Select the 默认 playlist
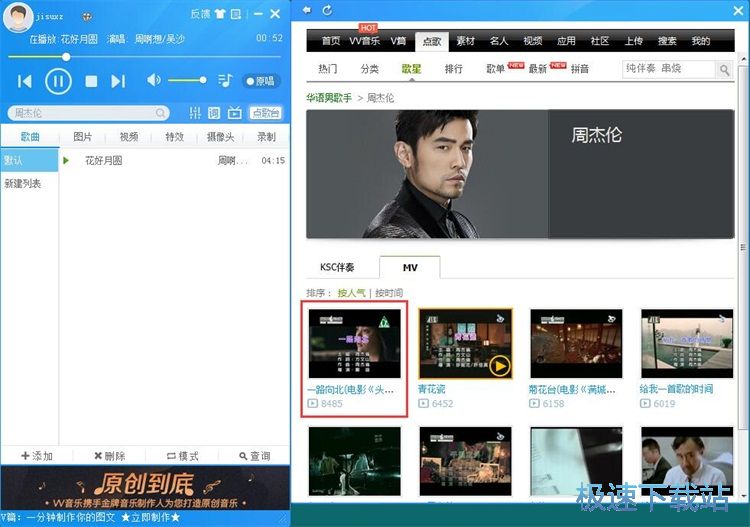This screenshot has width=750, height=527. coord(29,160)
